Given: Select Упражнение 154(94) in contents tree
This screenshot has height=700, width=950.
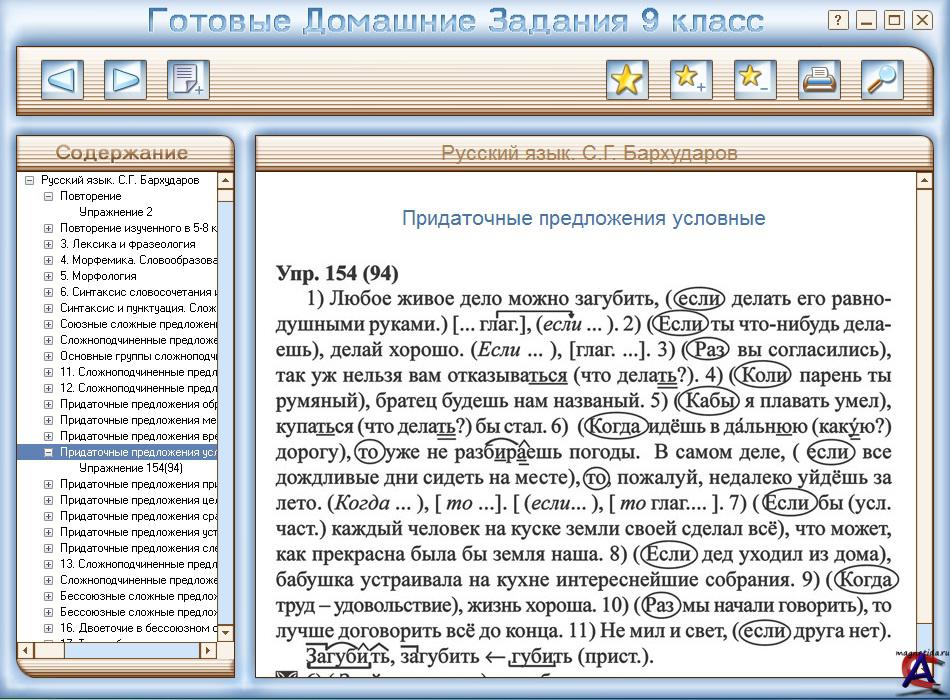Looking at the screenshot, I should click(130, 468).
